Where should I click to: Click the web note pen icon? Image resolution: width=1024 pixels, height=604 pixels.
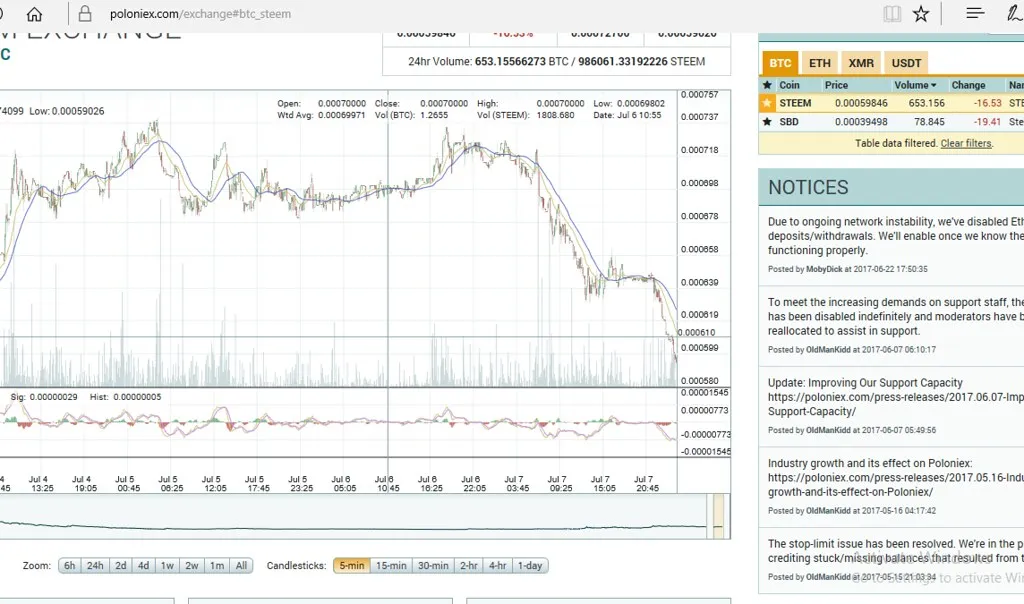coord(1014,13)
